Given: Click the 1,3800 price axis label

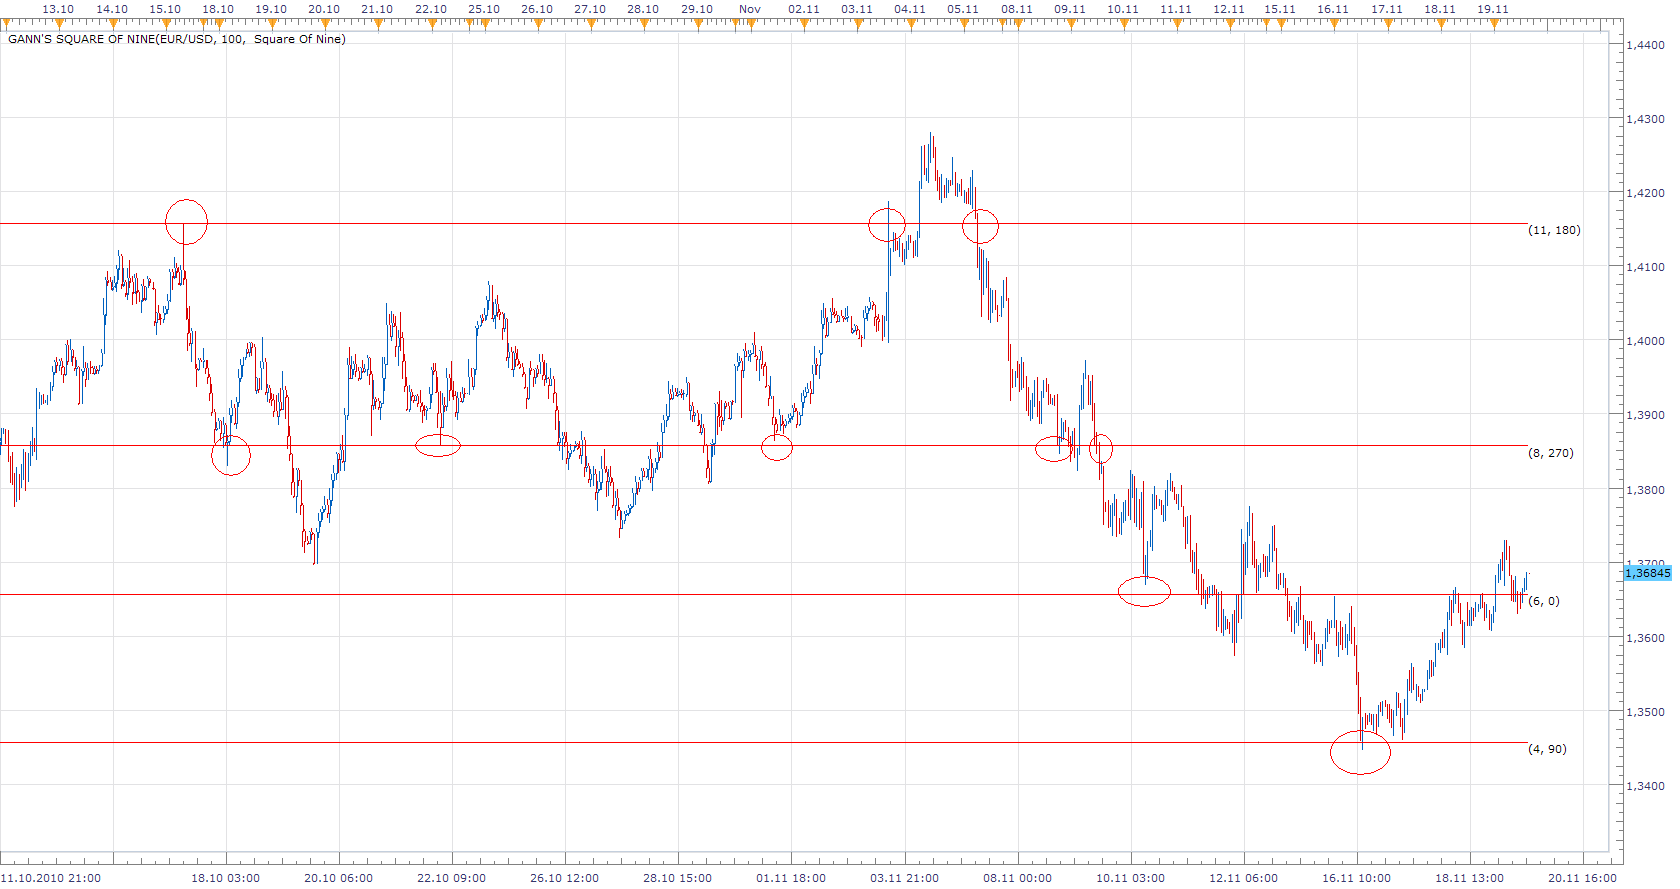Looking at the screenshot, I should 1645,490.
